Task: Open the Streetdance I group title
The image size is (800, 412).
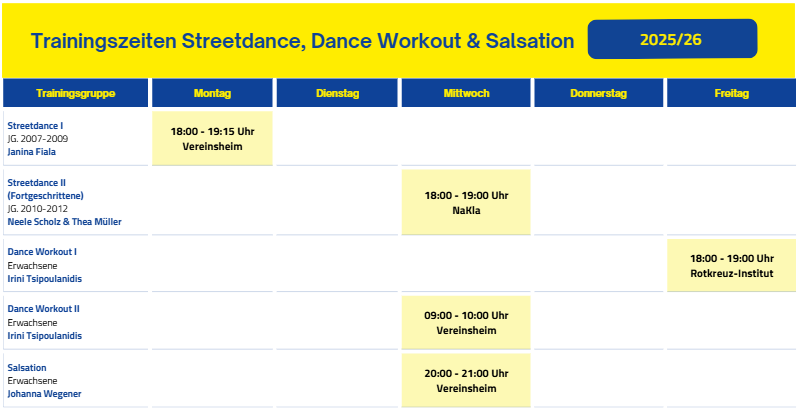Action: (35, 125)
